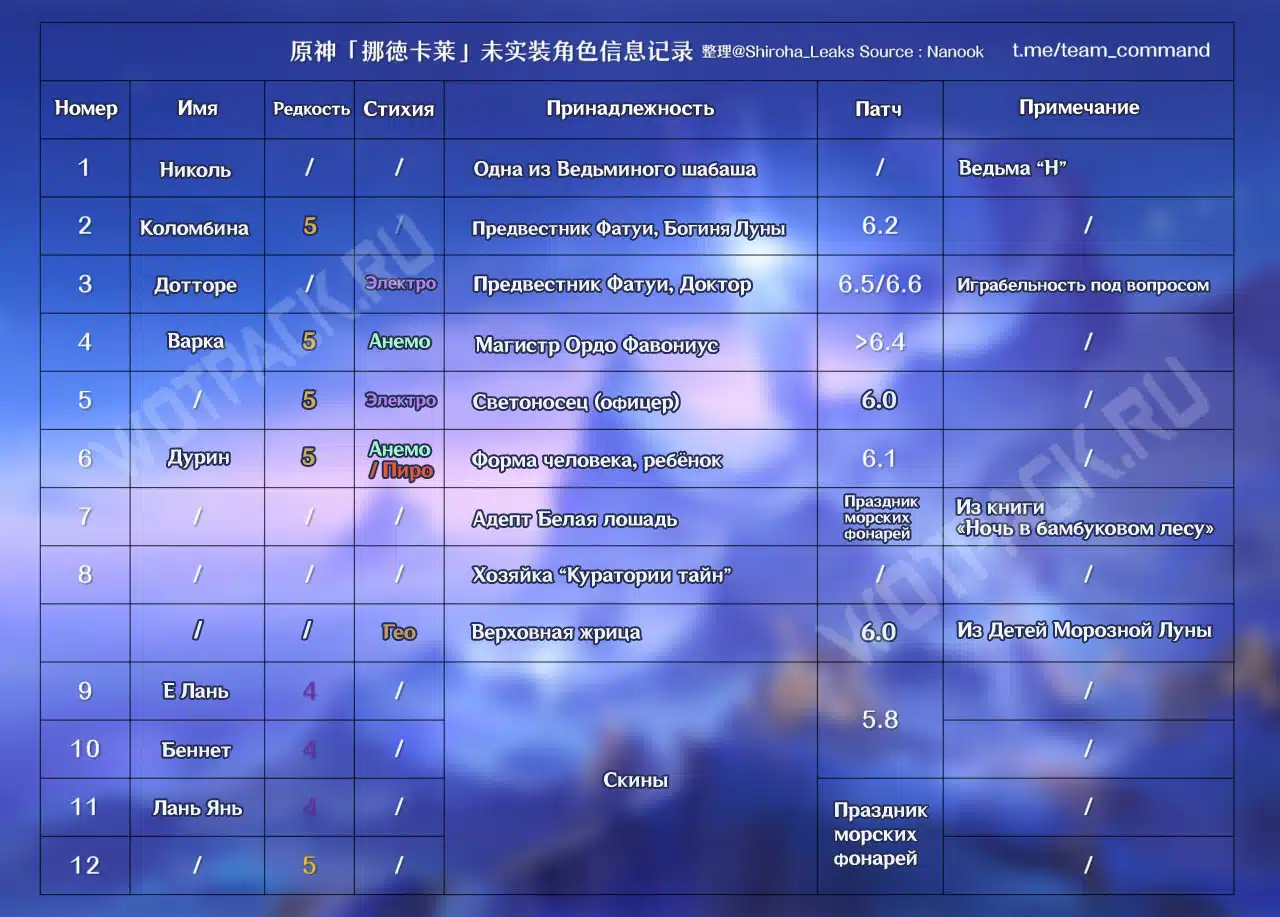This screenshot has width=1280, height=917.
Task: Select the 'Имя' column header
Action: point(197,108)
